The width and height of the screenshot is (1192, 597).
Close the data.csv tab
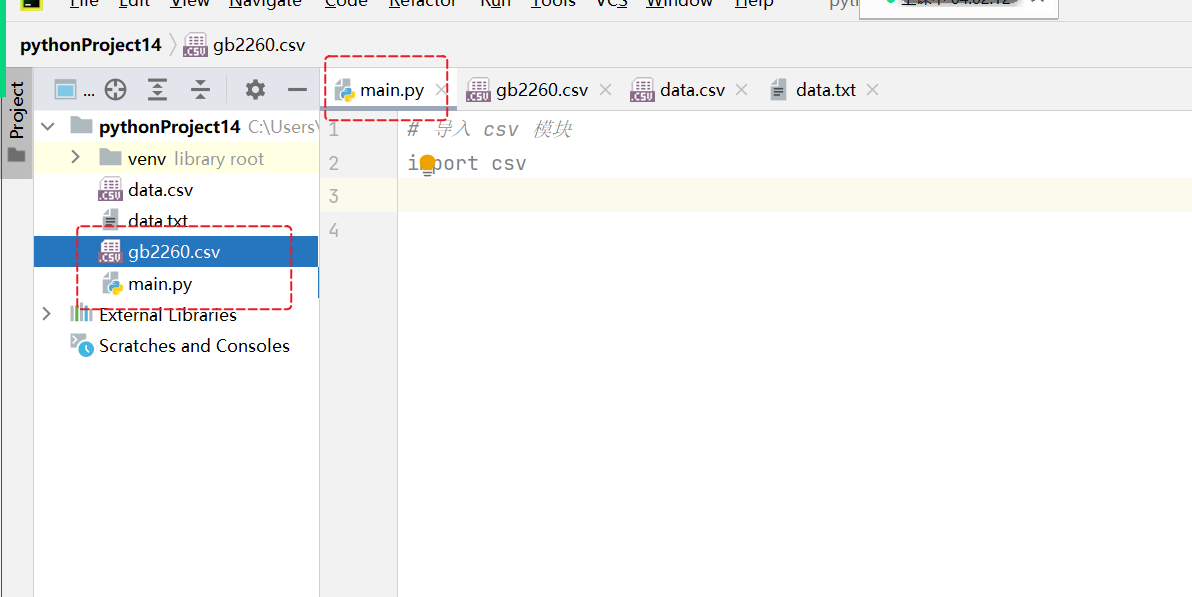click(x=742, y=90)
